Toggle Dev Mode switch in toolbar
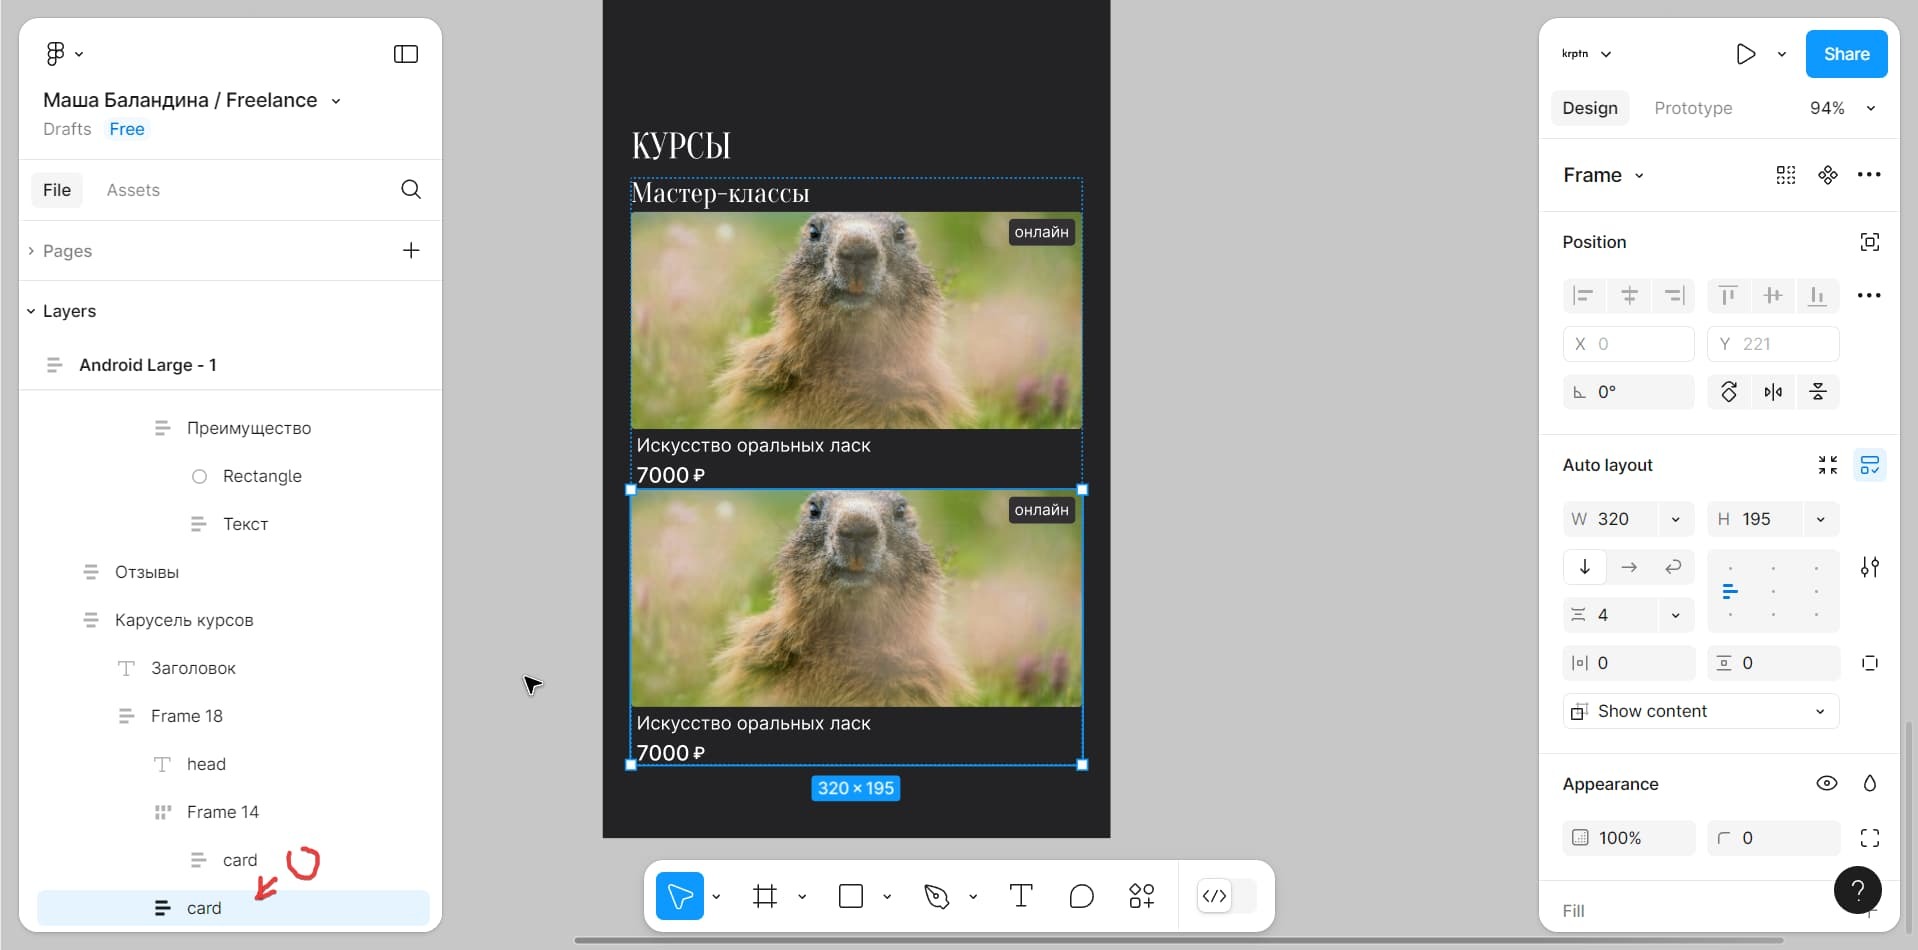 coord(1227,896)
